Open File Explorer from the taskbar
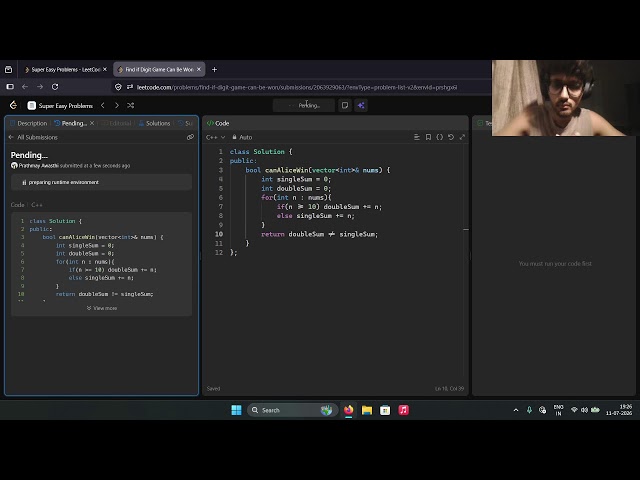 coord(367,410)
